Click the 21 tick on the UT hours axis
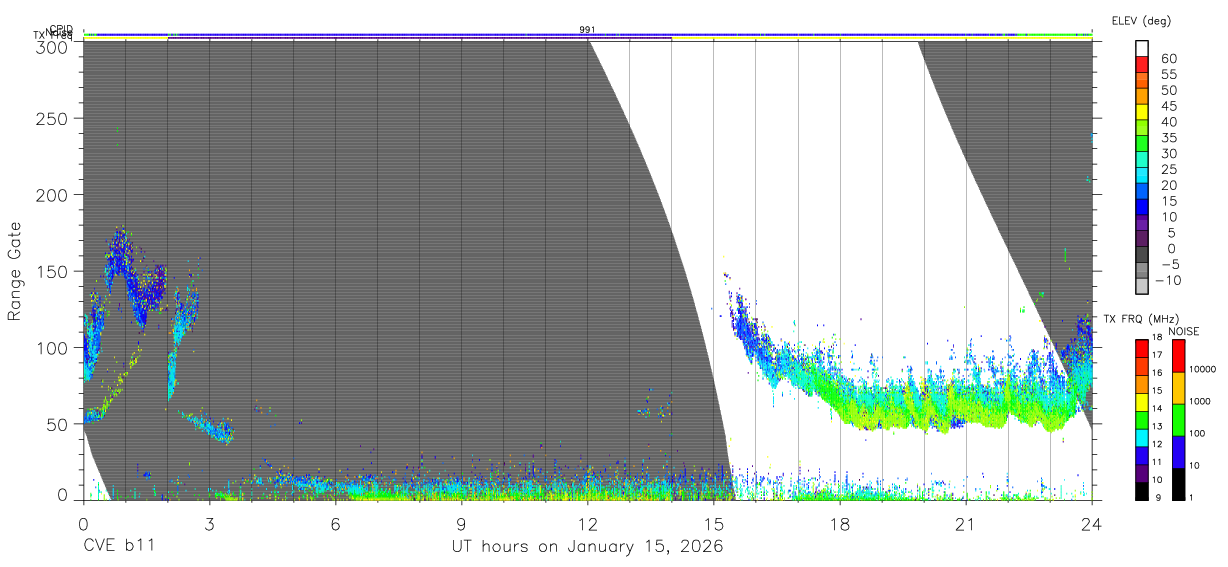Screen dimensions: 1228x567 coord(966,523)
